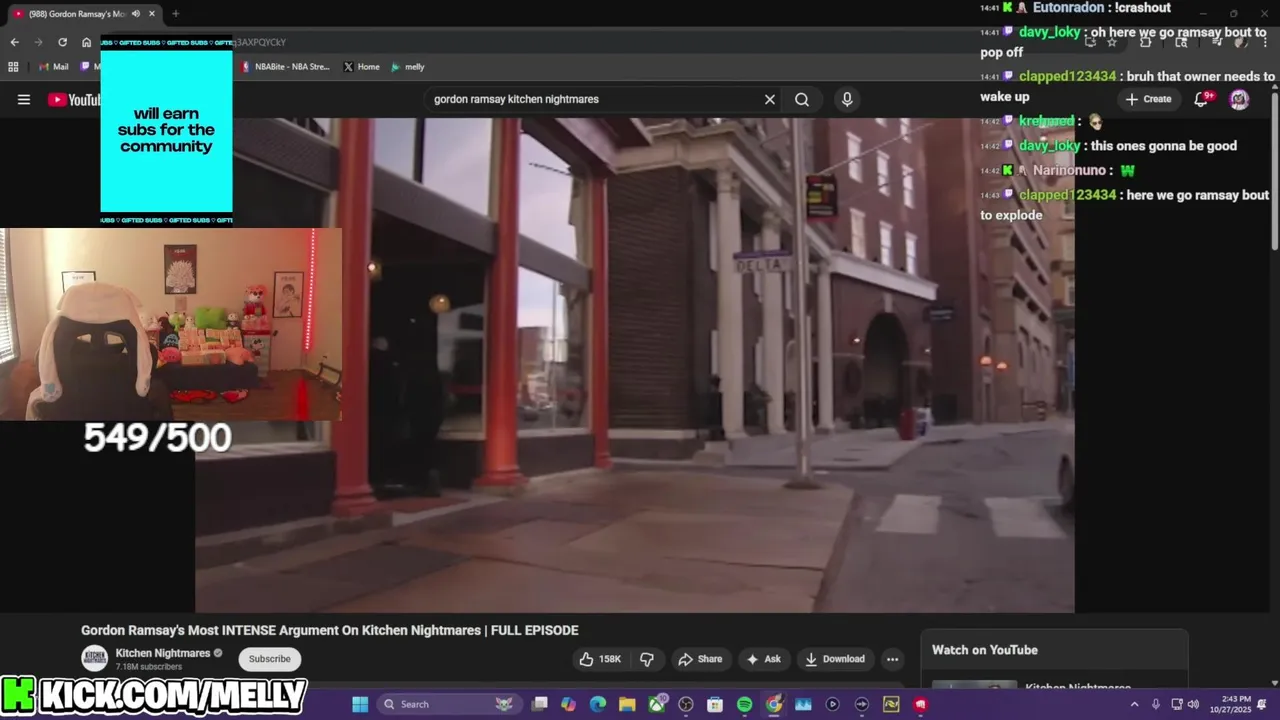Go back with browser back arrow
The image size is (1280, 720).
point(14,42)
